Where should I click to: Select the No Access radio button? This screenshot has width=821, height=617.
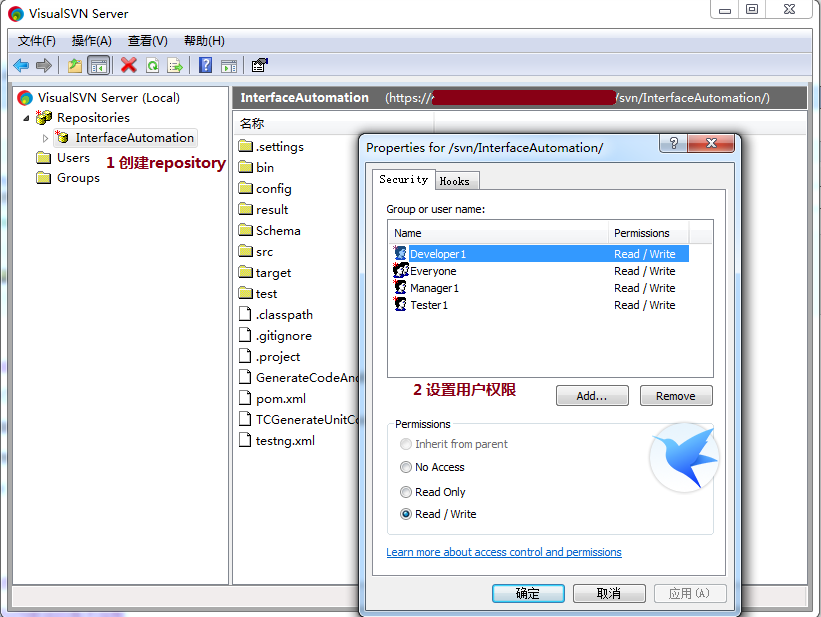click(x=406, y=467)
